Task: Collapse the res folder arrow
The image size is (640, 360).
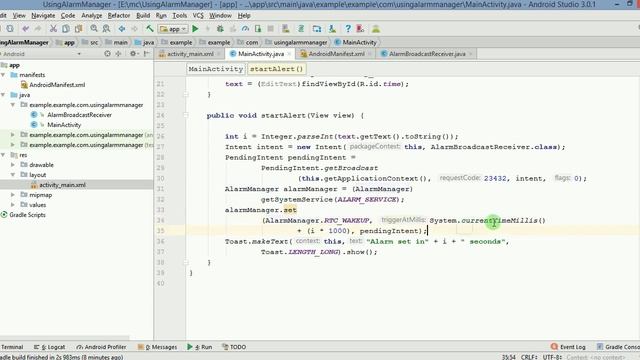Action: (x=3, y=155)
